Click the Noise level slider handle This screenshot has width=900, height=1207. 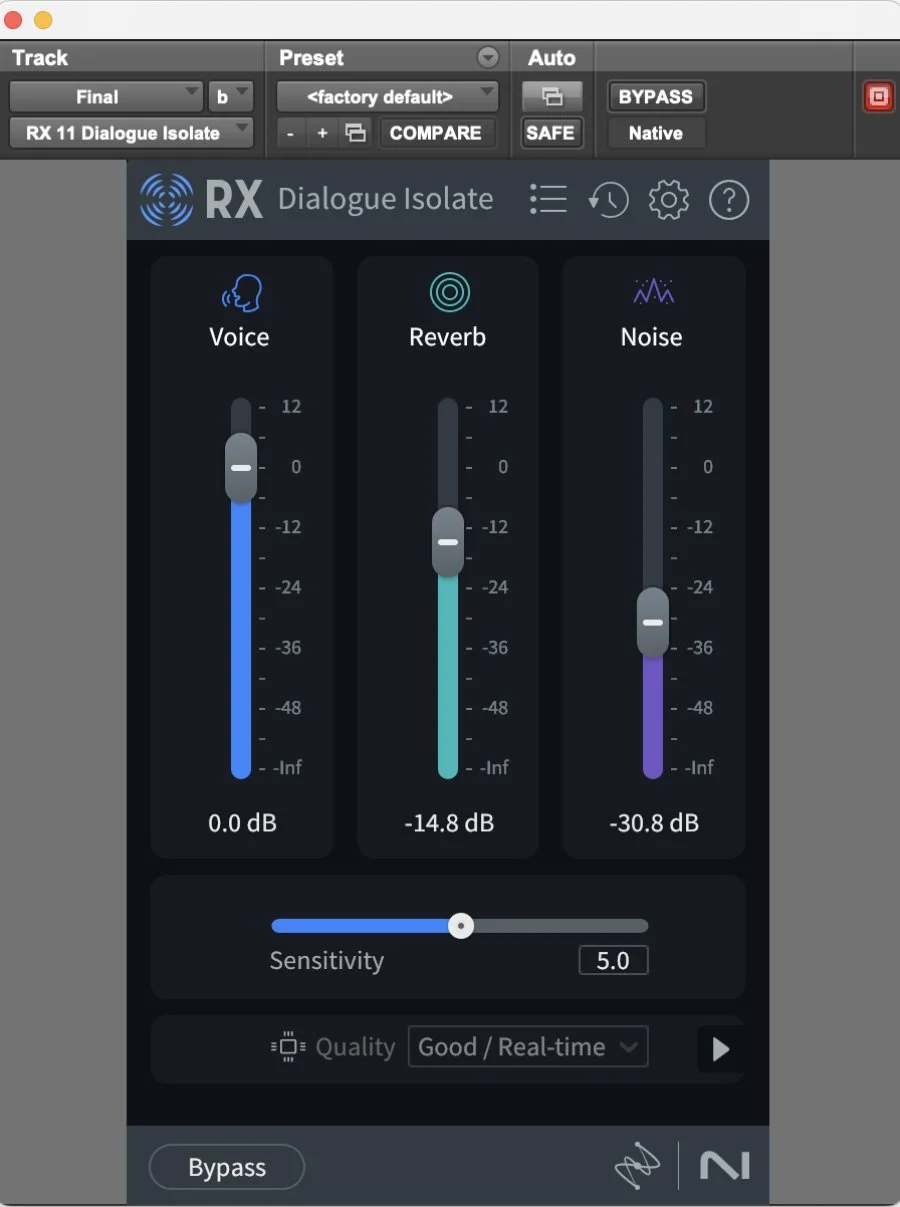tap(653, 622)
